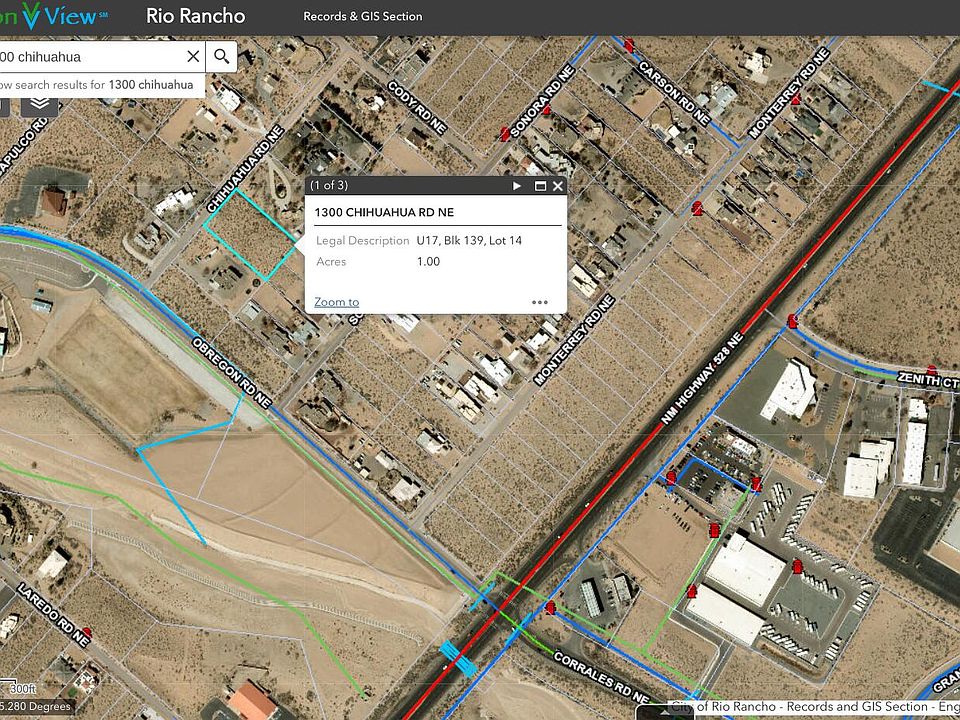
Task: Clear the search text with the X
Action: [x=193, y=56]
